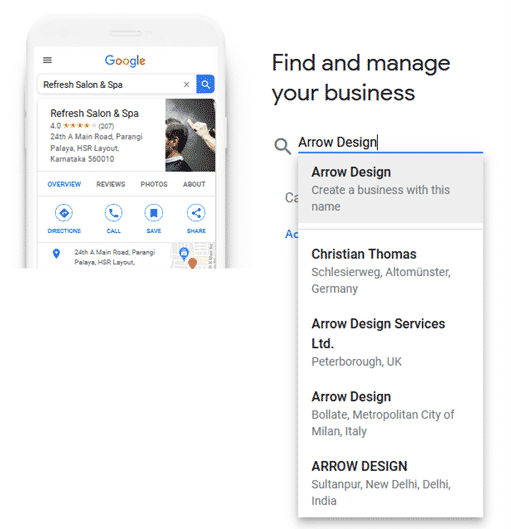Tap the Save bookmark icon

click(154, 213)
